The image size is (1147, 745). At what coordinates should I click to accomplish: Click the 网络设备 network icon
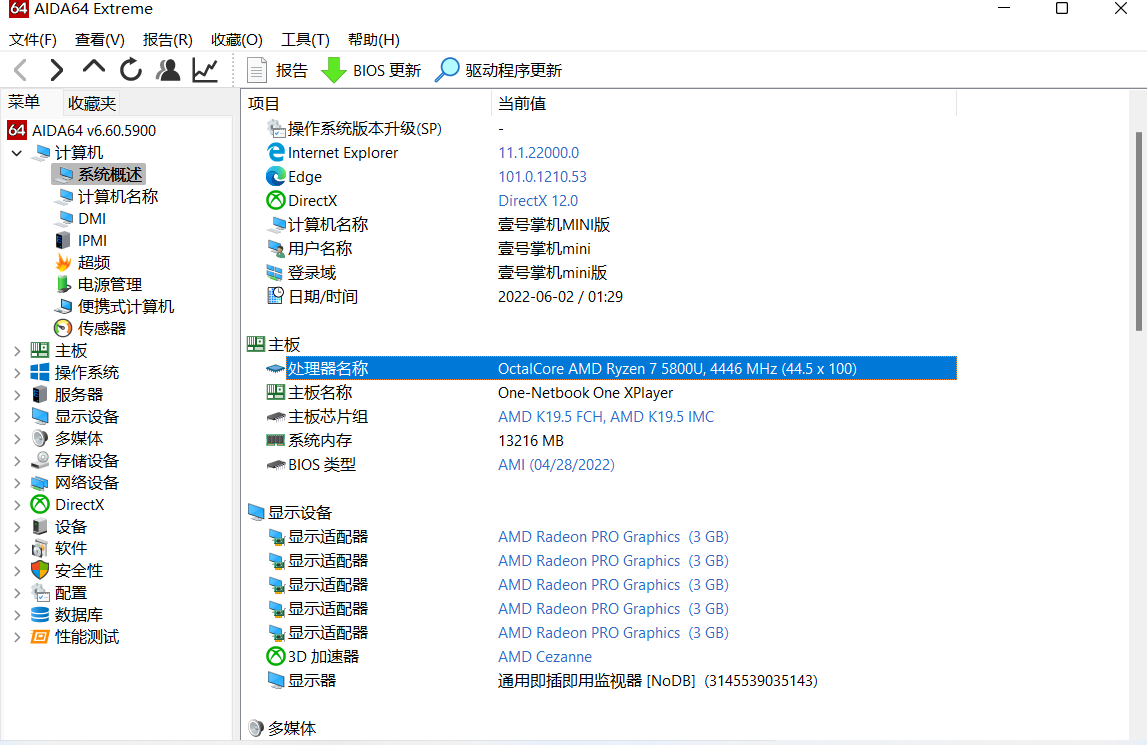(x=40, y=483)
